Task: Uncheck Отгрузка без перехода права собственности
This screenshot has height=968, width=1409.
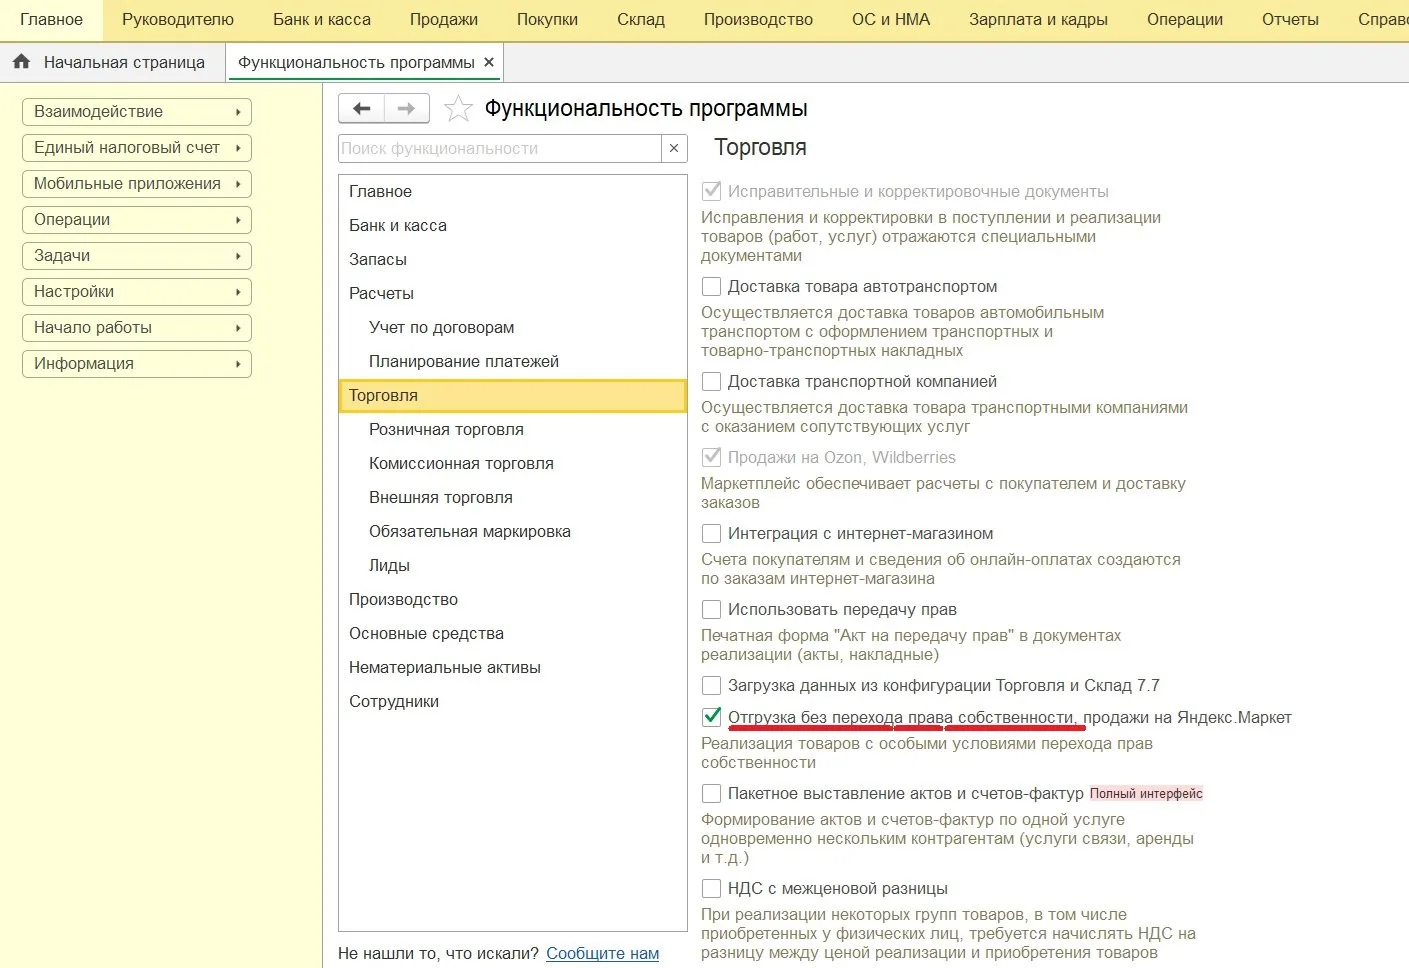Action: [712, 717]
